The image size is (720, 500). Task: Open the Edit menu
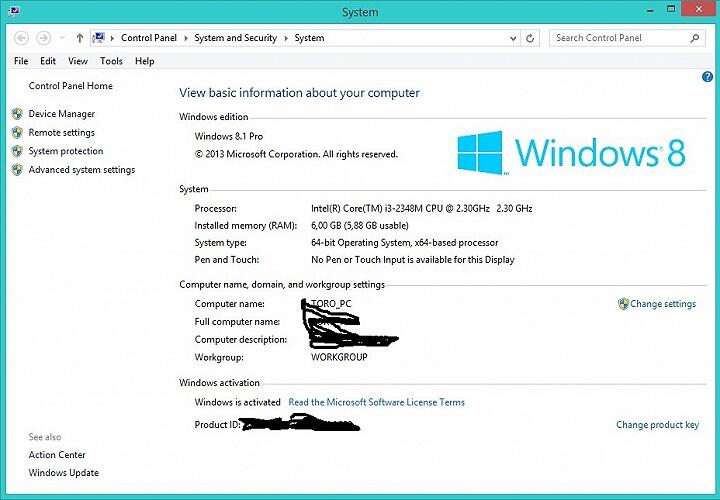(x=48, y=61)
